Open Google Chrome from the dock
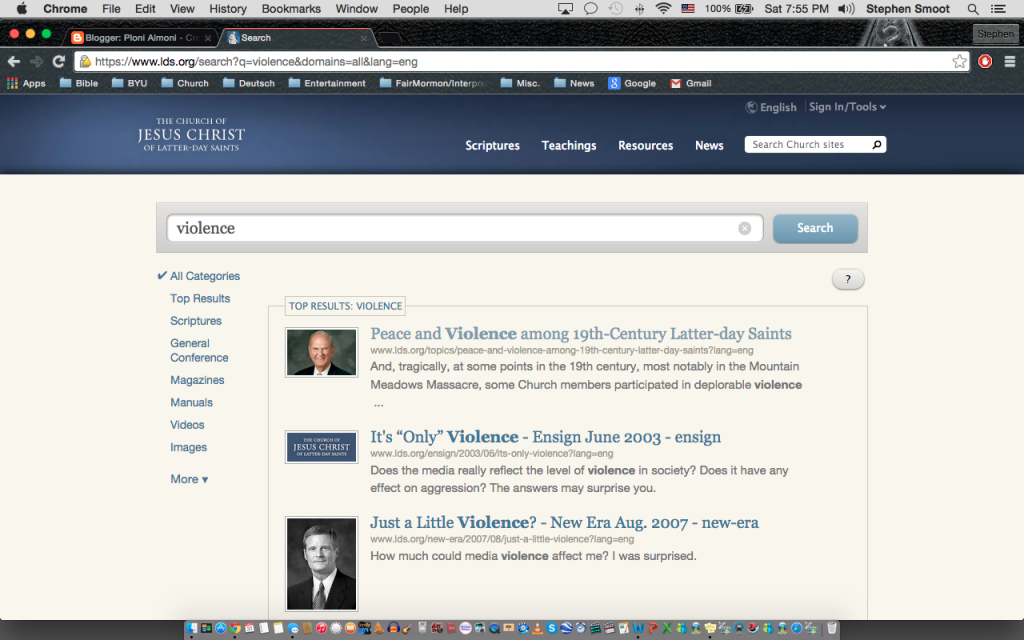Screen dimensions: 1024x640 click(x=235, y=628)
